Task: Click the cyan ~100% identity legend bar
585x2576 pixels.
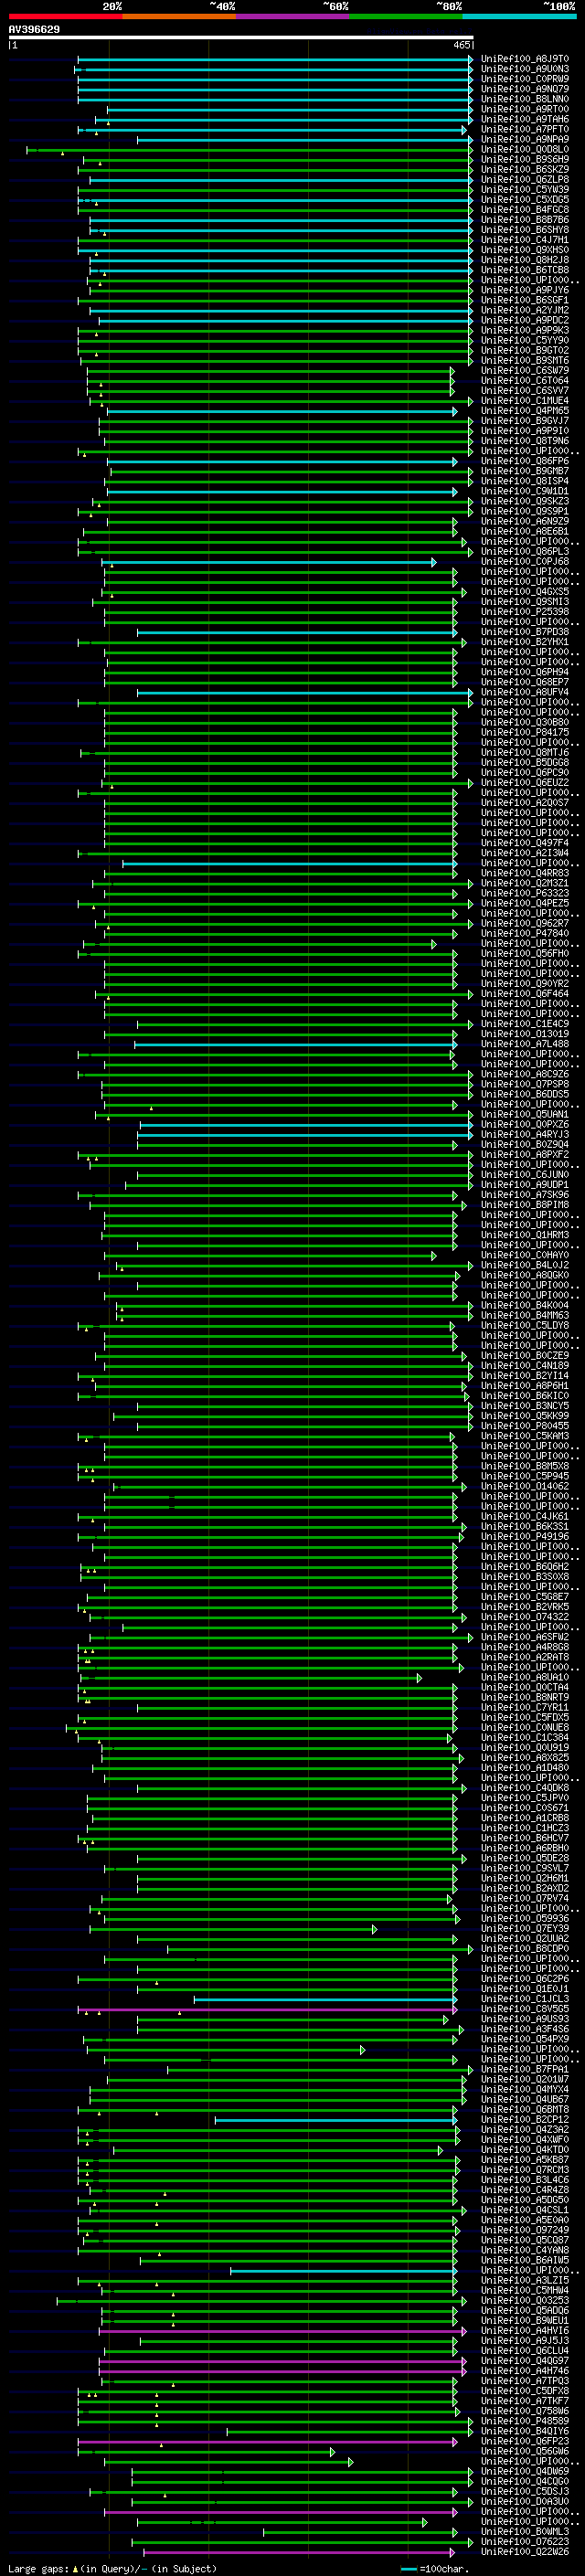Action: [x=520, y=16]
